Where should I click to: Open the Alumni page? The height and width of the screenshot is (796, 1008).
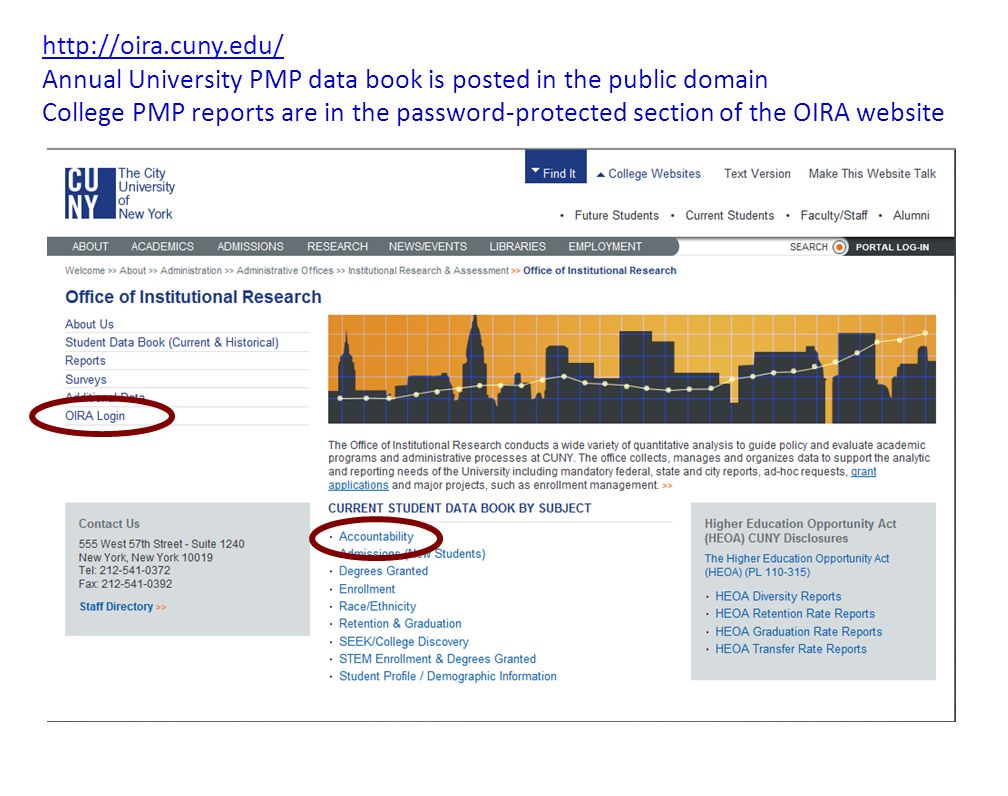tap(911, 215)
